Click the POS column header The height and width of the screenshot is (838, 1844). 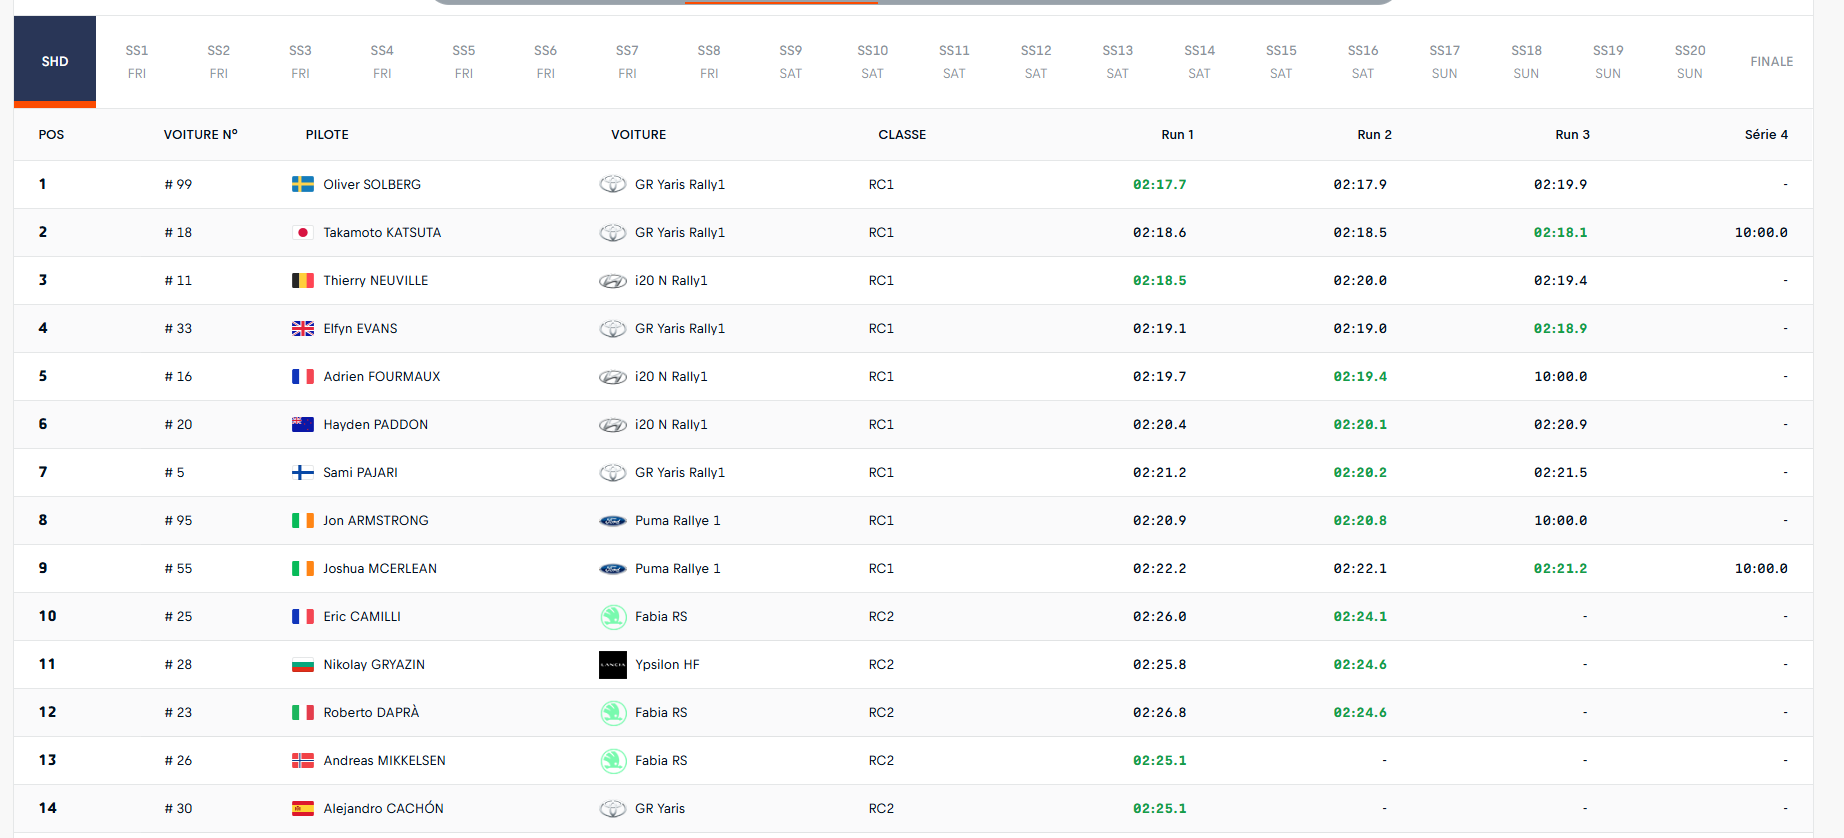coord(51,134)
